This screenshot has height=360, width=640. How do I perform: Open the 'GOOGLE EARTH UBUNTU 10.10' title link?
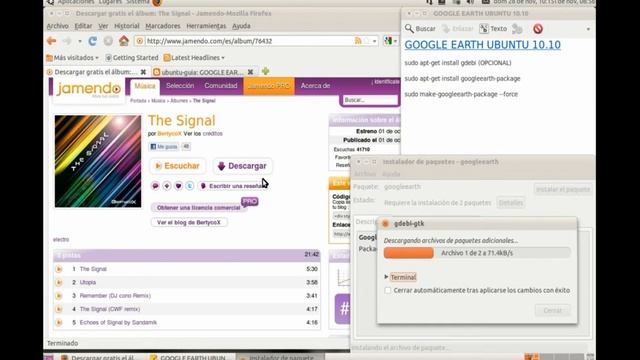point(482,45)
